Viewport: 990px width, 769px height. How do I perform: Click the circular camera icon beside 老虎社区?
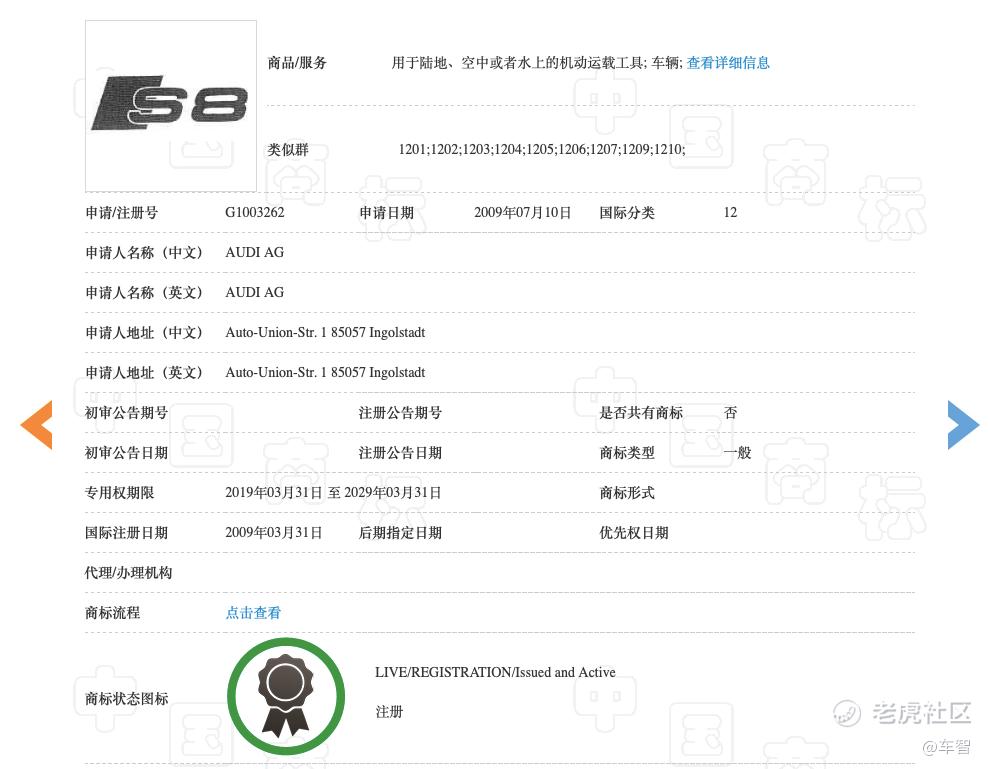coord(847,714)
